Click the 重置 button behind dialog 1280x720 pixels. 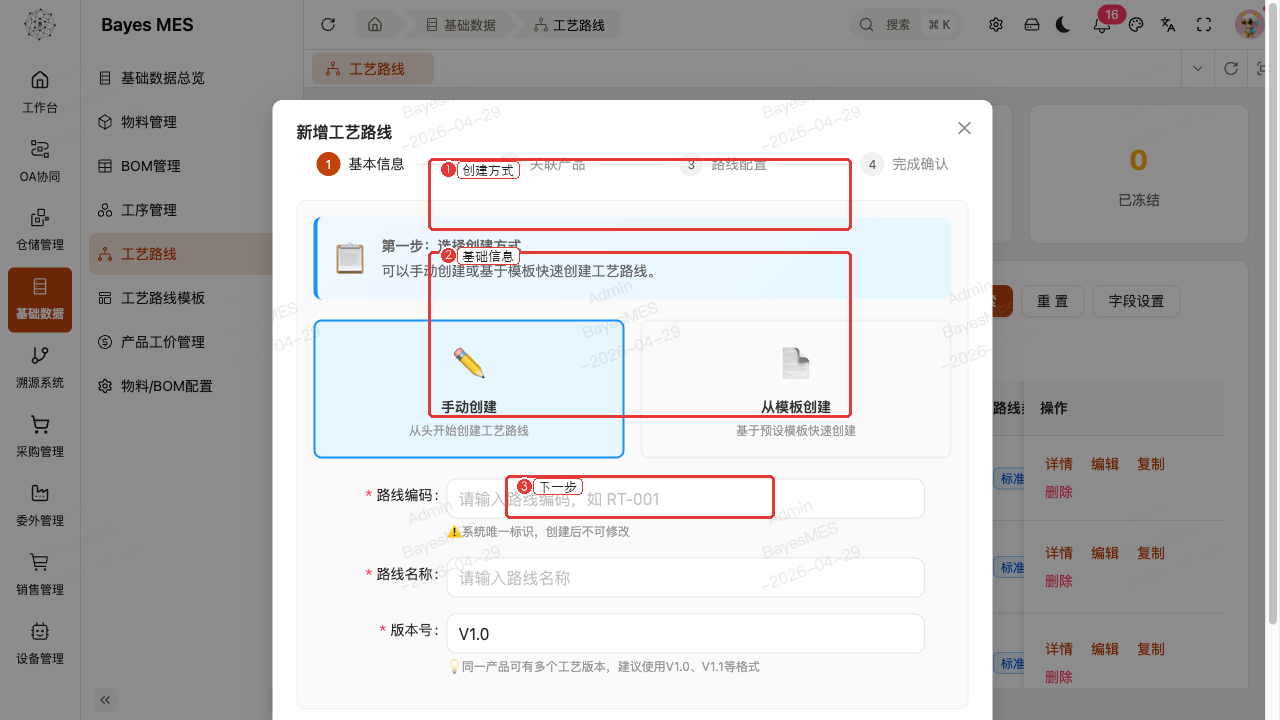pos(1052,301)
